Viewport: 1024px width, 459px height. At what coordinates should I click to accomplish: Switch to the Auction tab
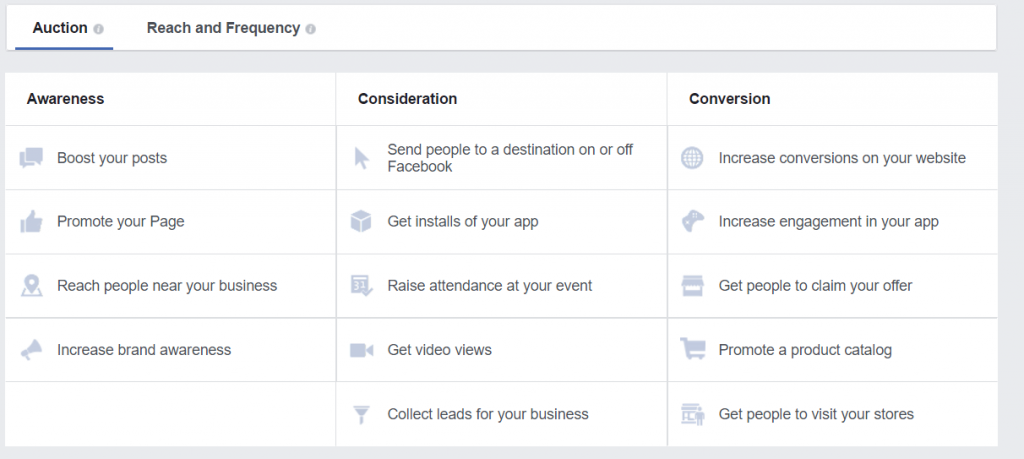click(x=63, y=28)
